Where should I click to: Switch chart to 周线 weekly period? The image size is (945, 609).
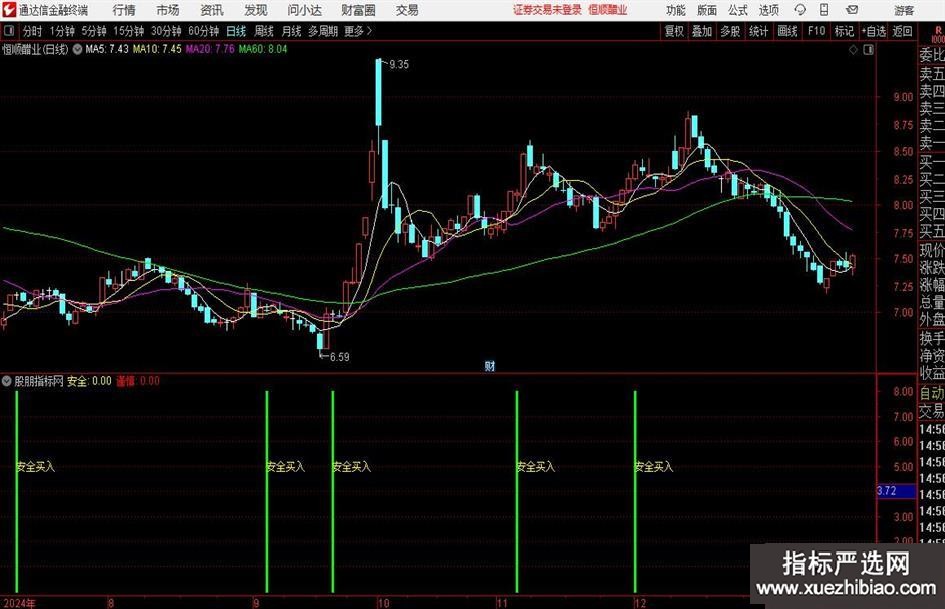pyautogui.click(x=264, y=31)
